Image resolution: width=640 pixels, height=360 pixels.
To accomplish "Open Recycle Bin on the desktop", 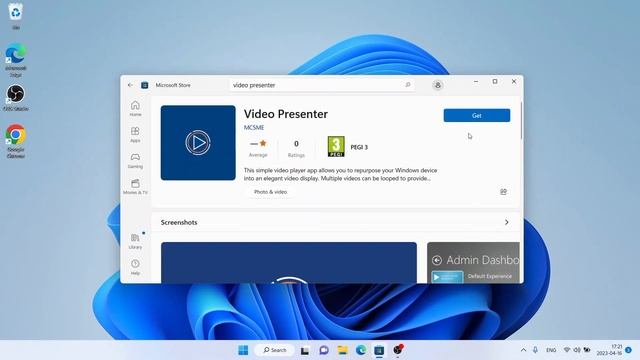I will 16,16.
